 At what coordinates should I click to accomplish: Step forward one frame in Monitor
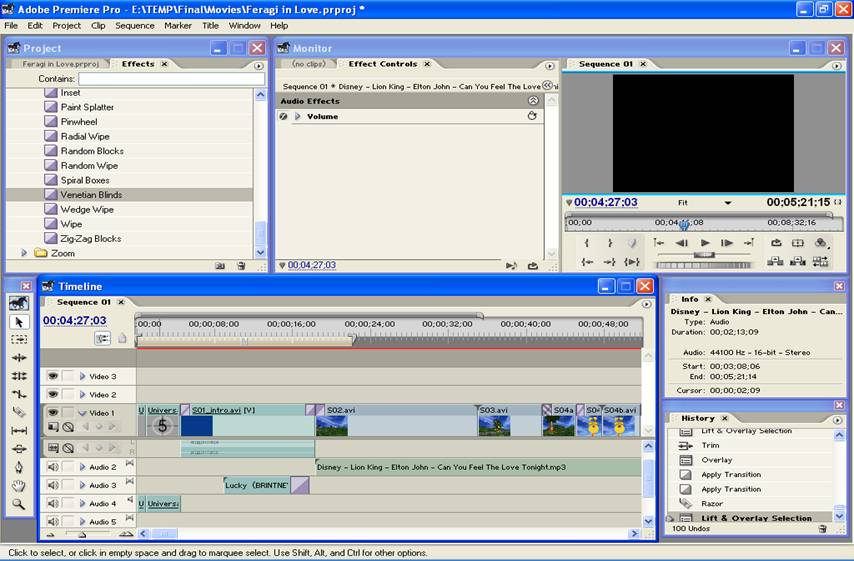[727, 243]
